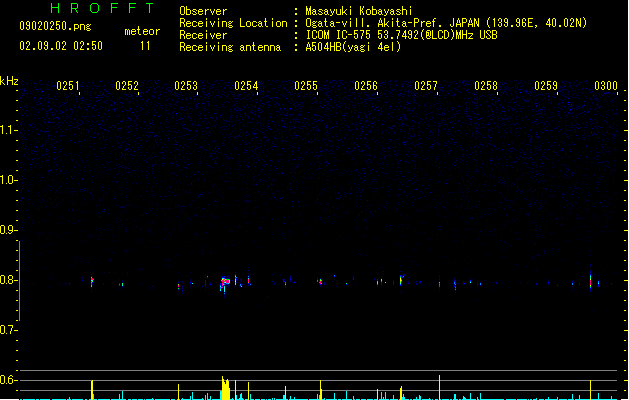Select the filename 09020250.png

click(x=55, y=26)
